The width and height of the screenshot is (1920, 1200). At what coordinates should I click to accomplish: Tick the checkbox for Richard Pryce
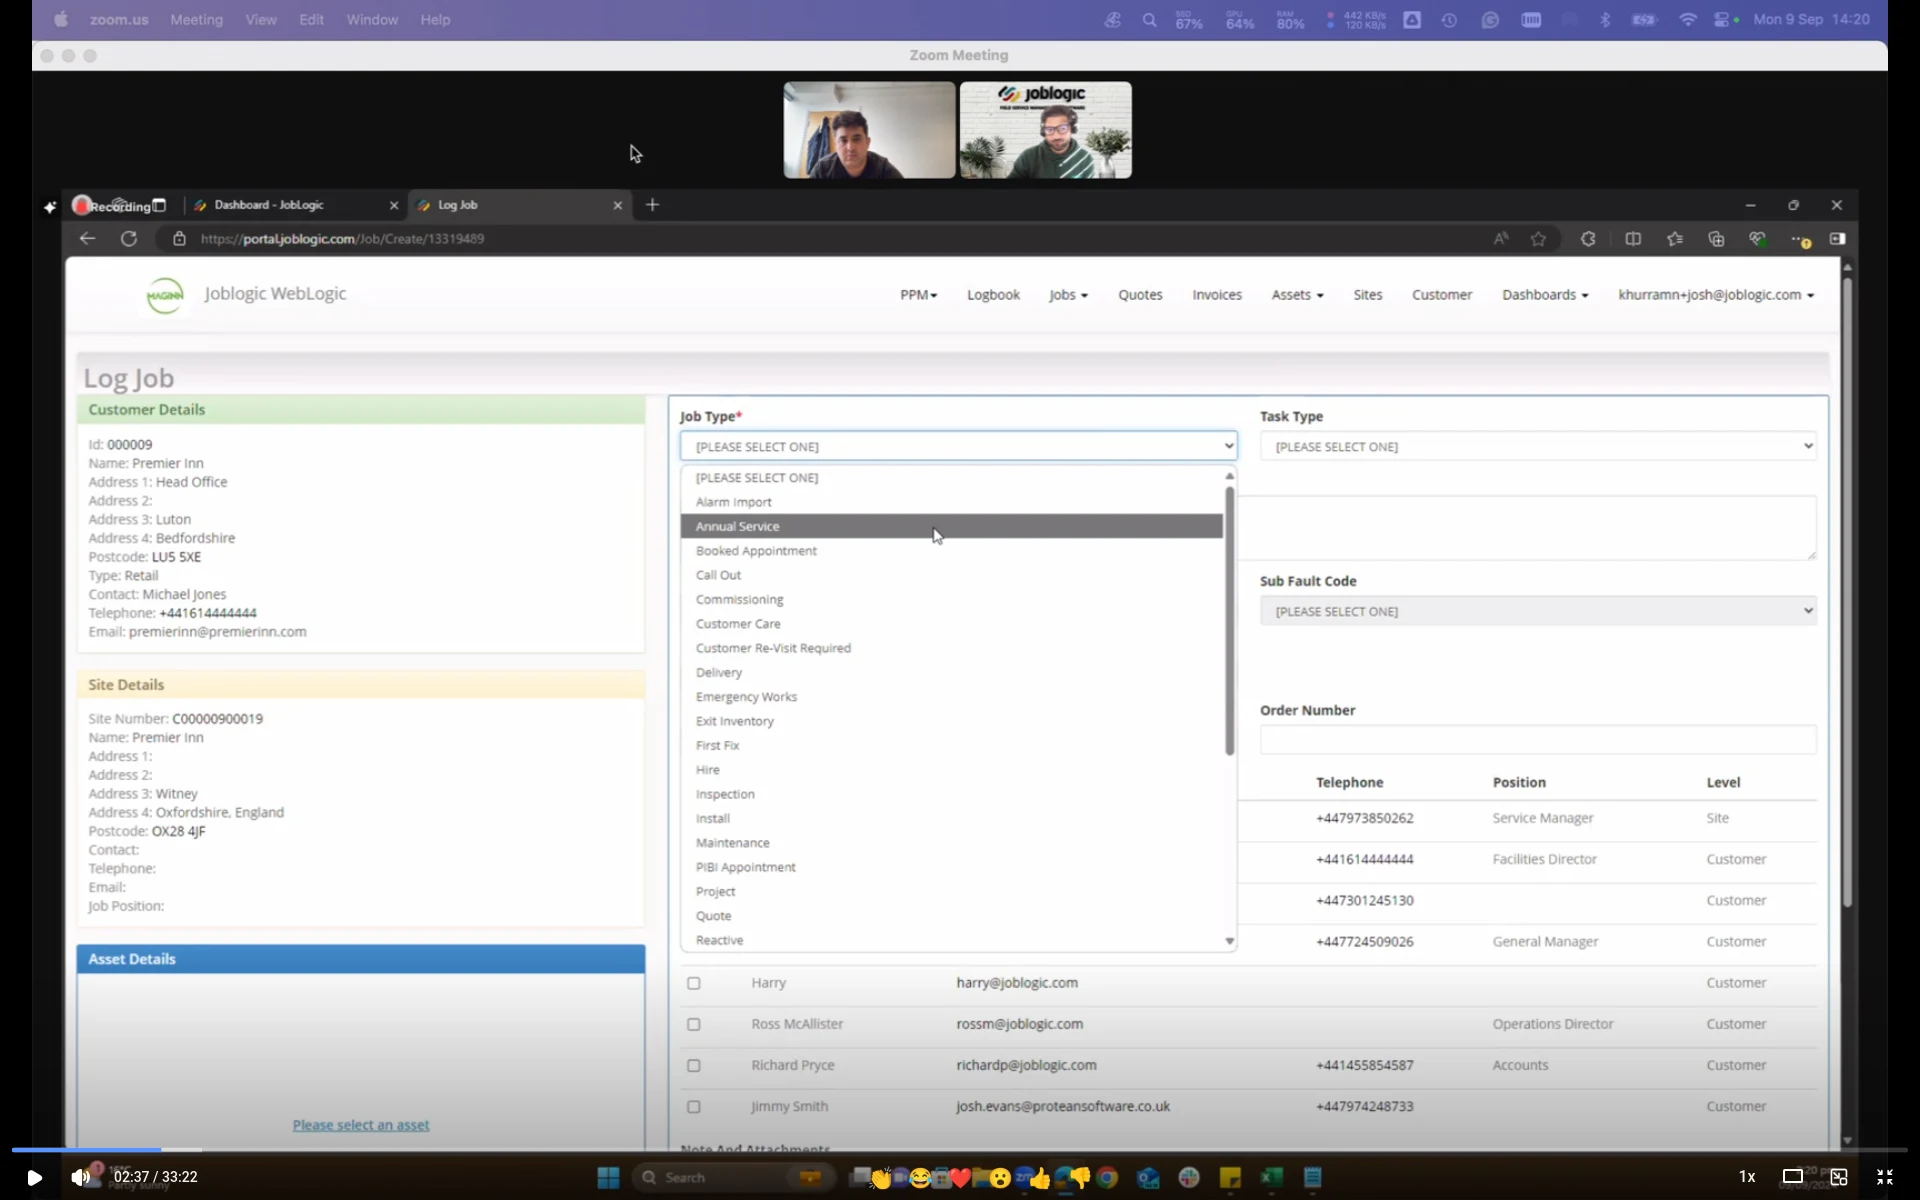694,1065
